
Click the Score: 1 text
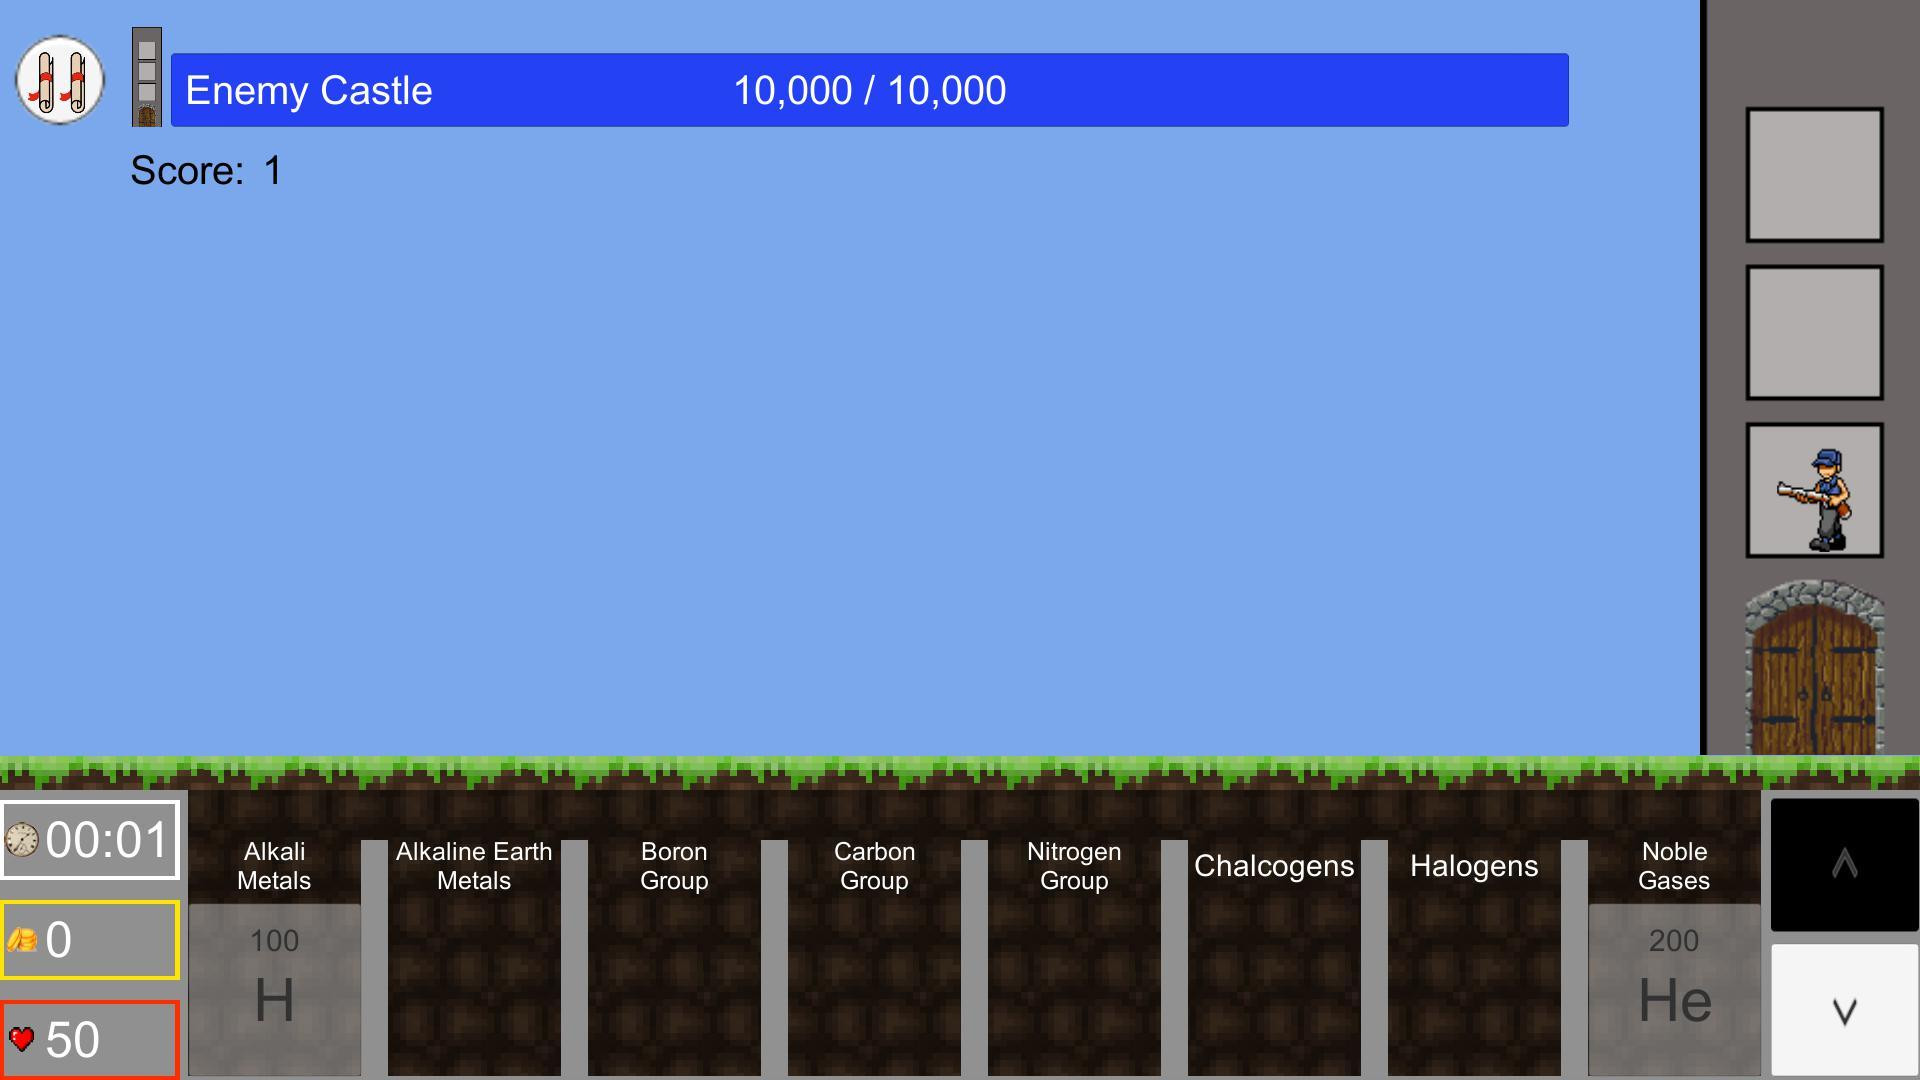coord(206,171)
